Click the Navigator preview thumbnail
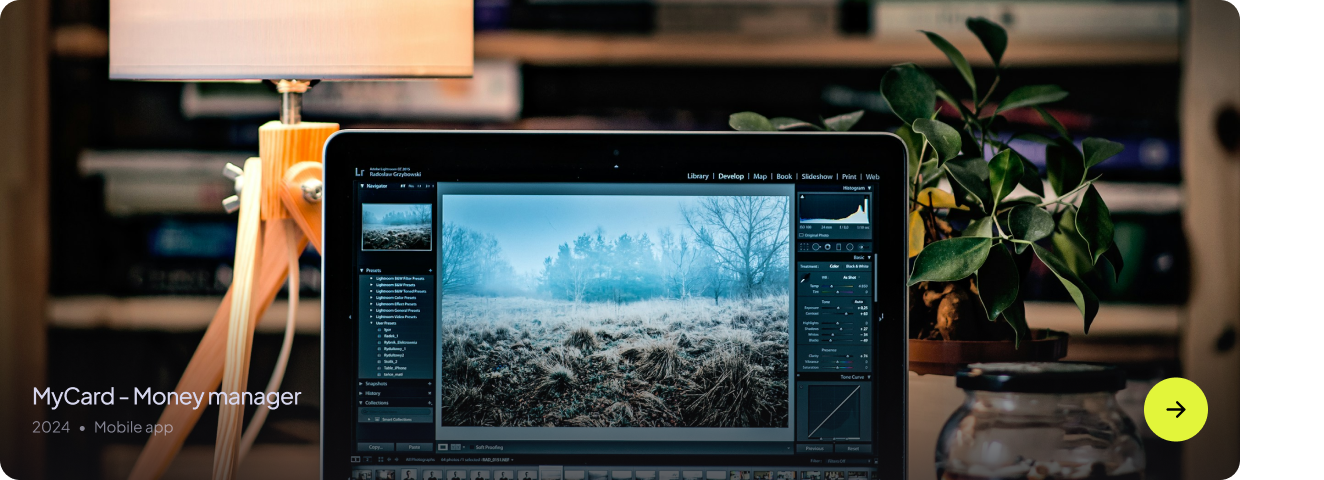The height and width of the screenshot is (480, 1324). tap(396, 227)
